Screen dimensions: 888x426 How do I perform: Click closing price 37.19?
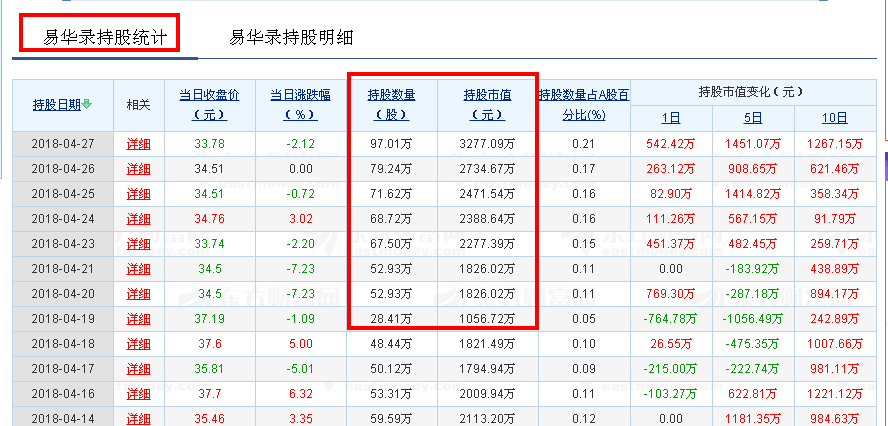[x=210, y=319]
